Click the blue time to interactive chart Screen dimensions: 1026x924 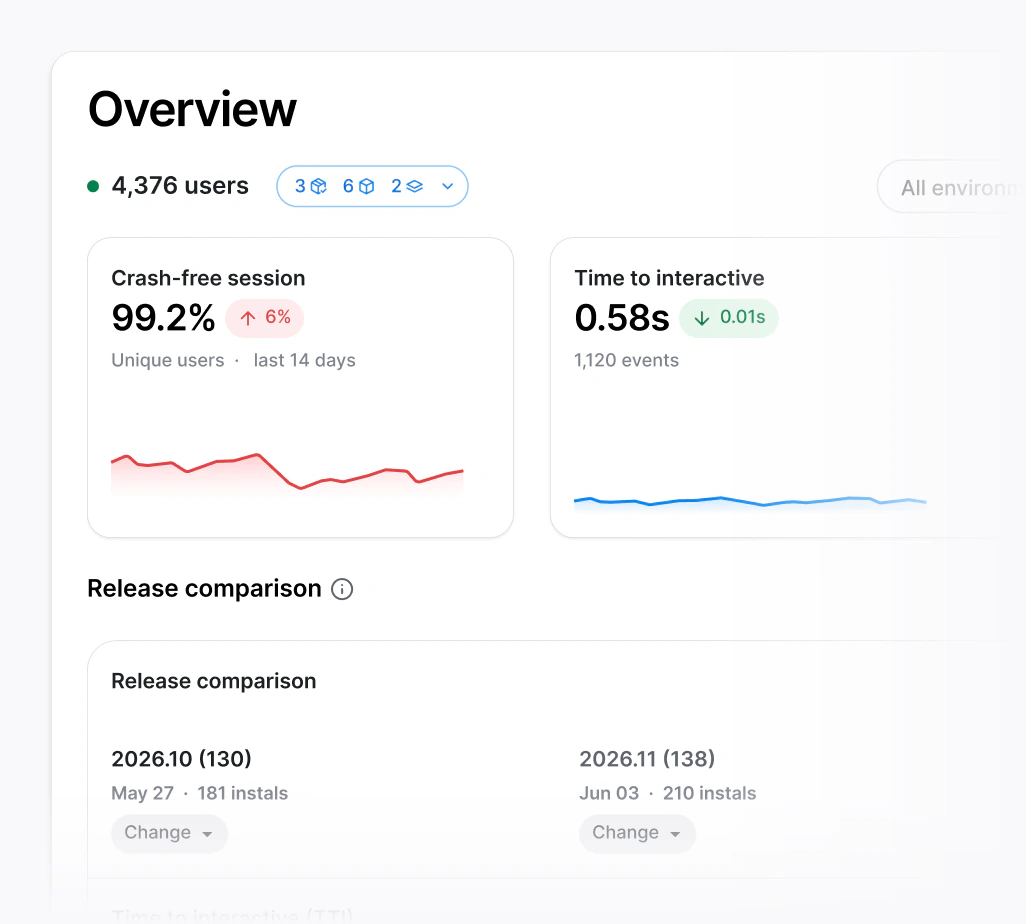click(x=750, y=503)
